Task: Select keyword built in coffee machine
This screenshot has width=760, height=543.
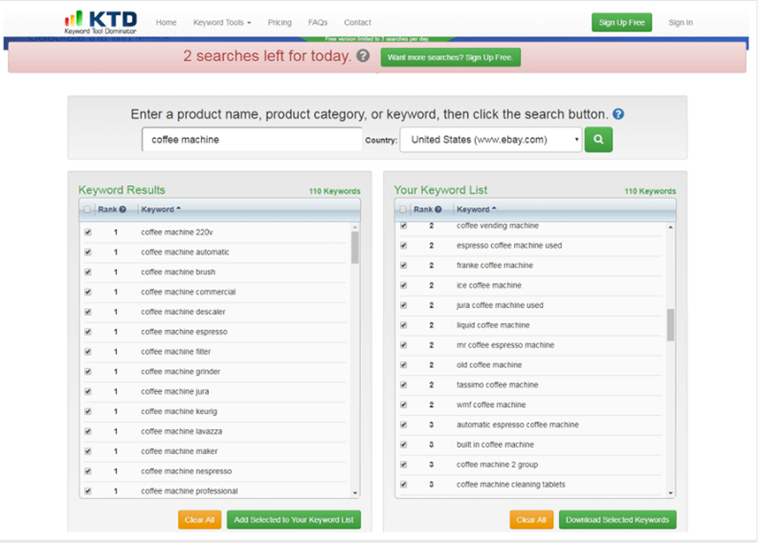Action: click(x=495, y=444)
